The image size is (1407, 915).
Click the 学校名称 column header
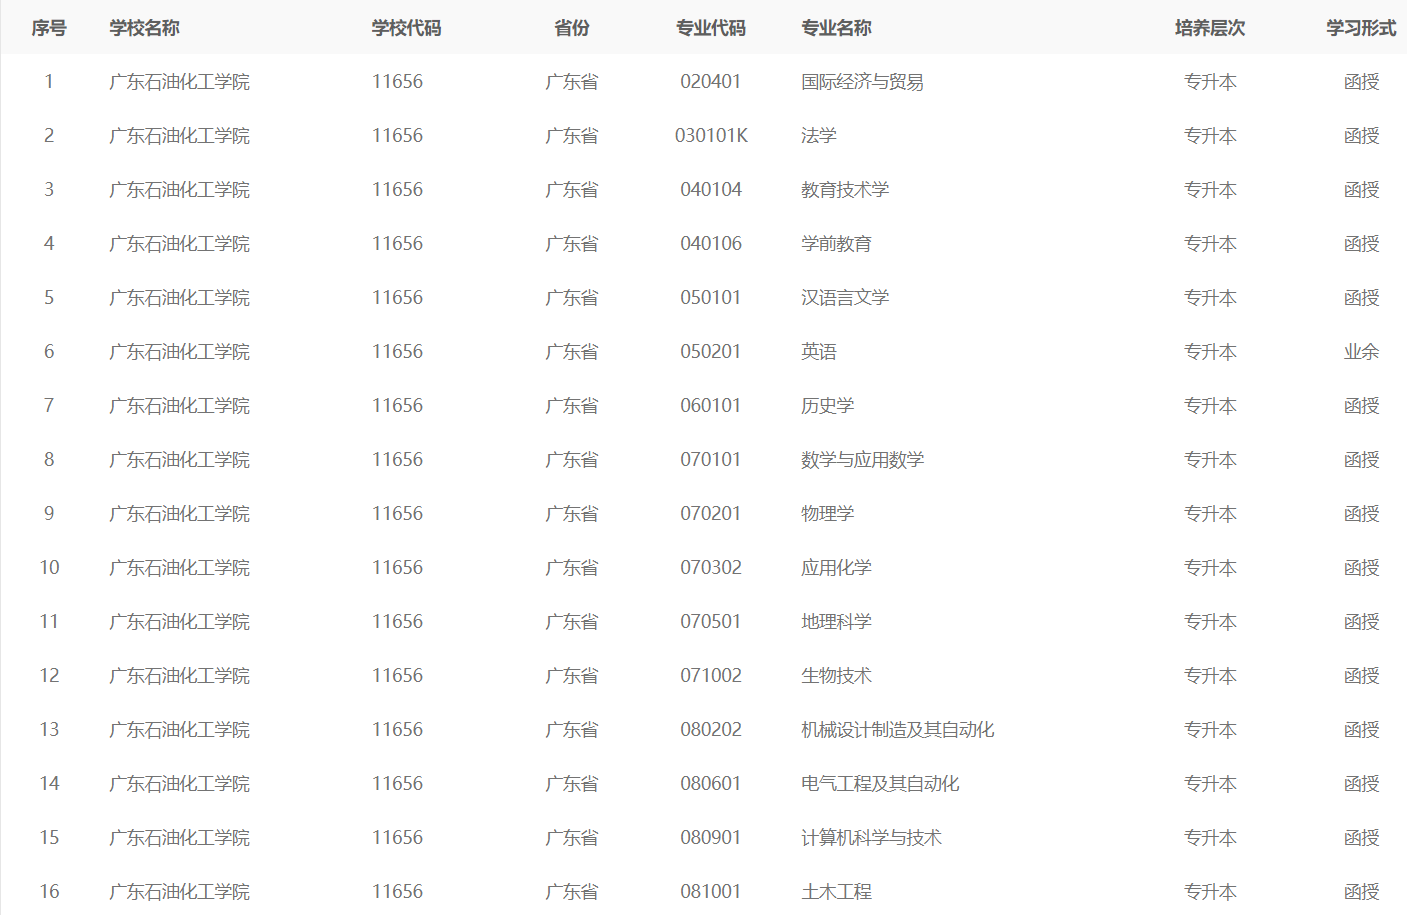[144, 28]
